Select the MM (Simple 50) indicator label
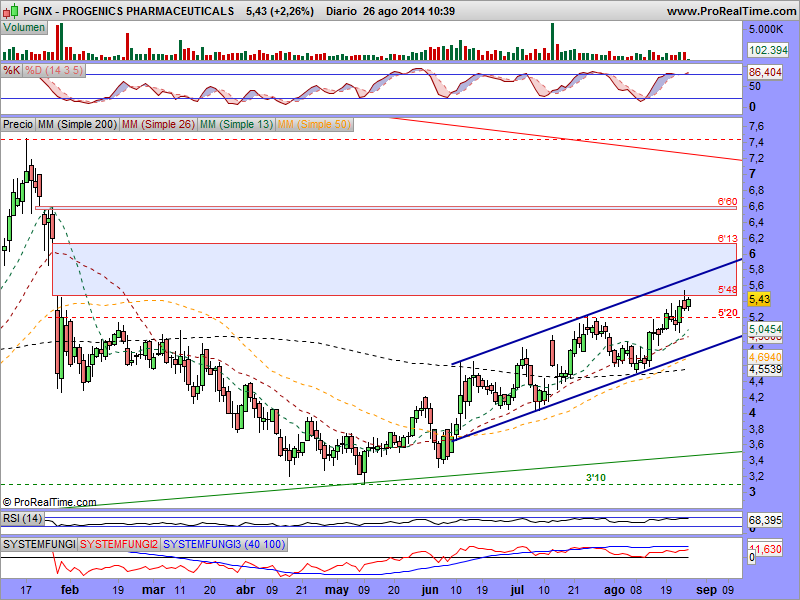 click(314, 124)
